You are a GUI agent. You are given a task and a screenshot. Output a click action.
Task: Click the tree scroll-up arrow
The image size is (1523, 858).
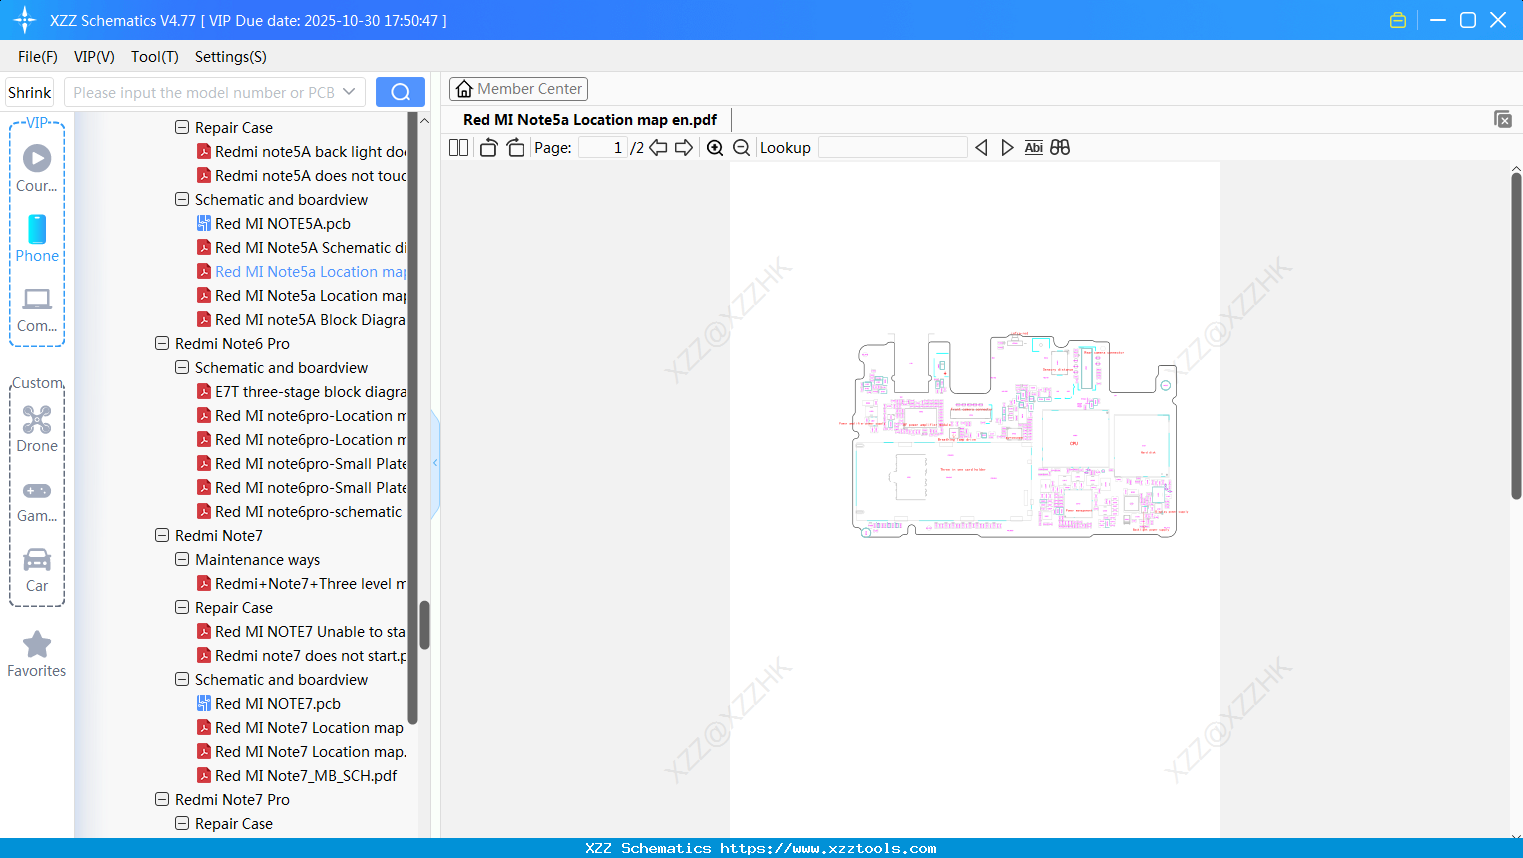coord(424,120)
